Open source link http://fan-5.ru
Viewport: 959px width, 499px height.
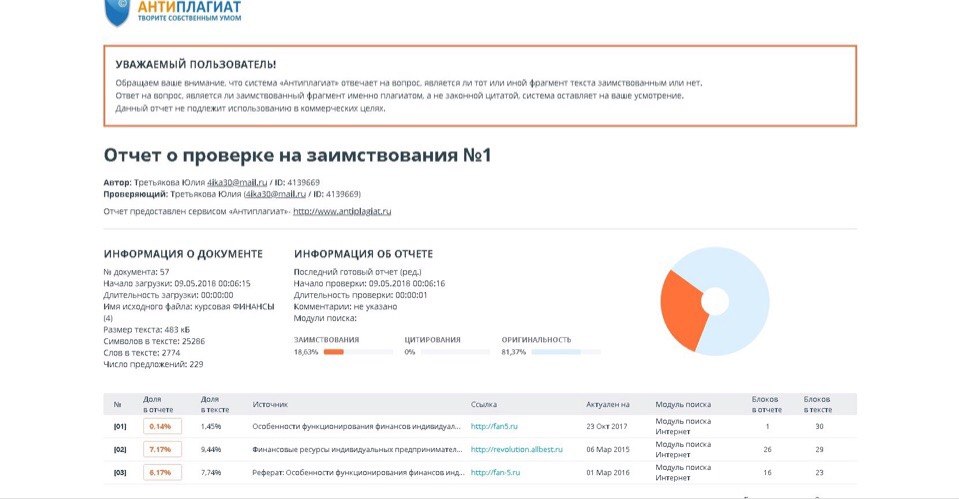coord(495,472)
